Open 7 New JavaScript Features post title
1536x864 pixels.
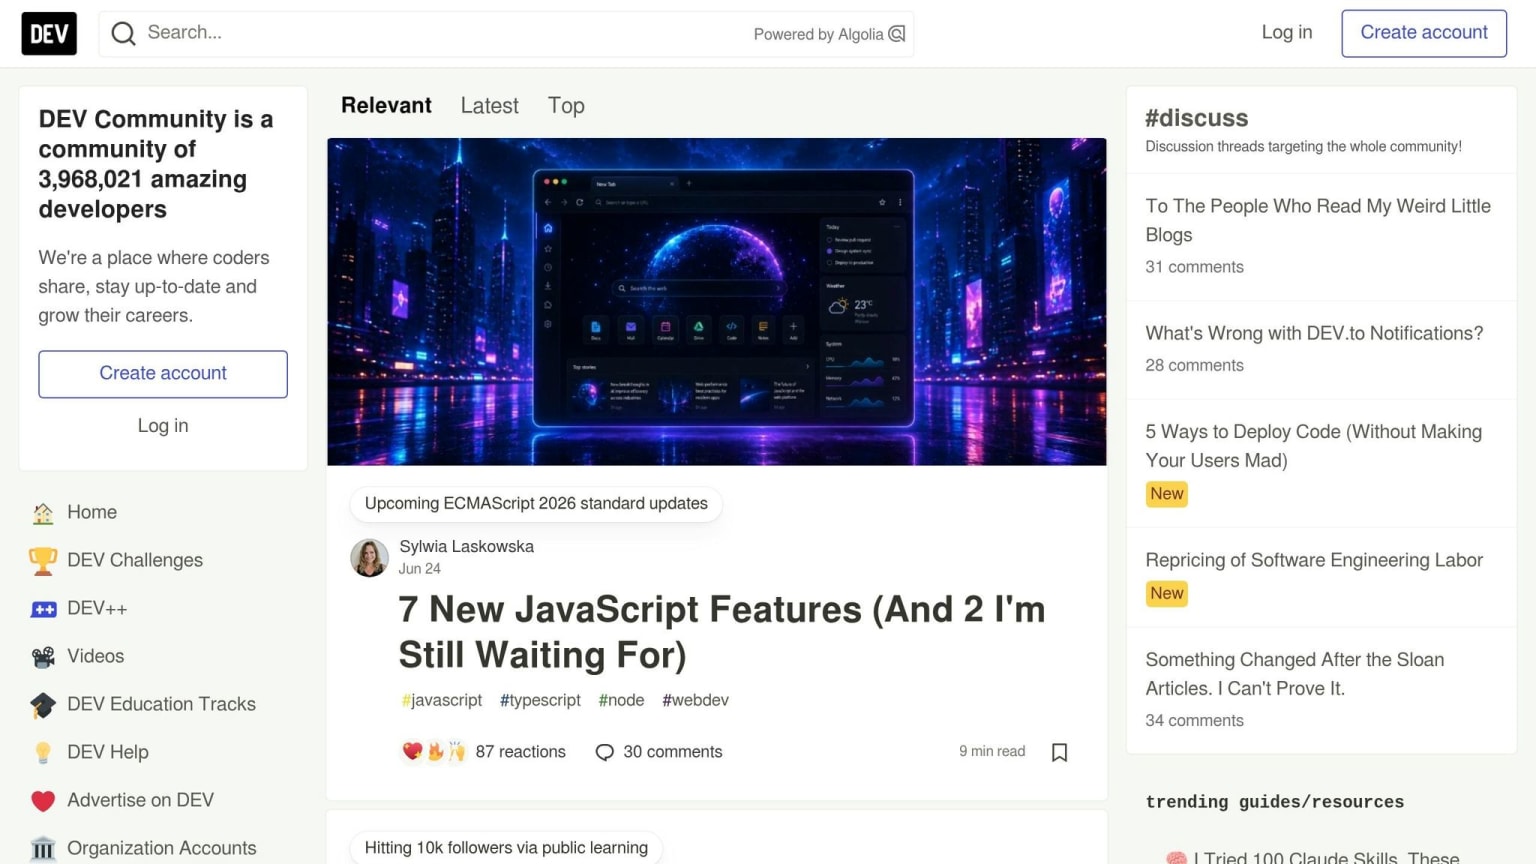click(x=722, y=632)
